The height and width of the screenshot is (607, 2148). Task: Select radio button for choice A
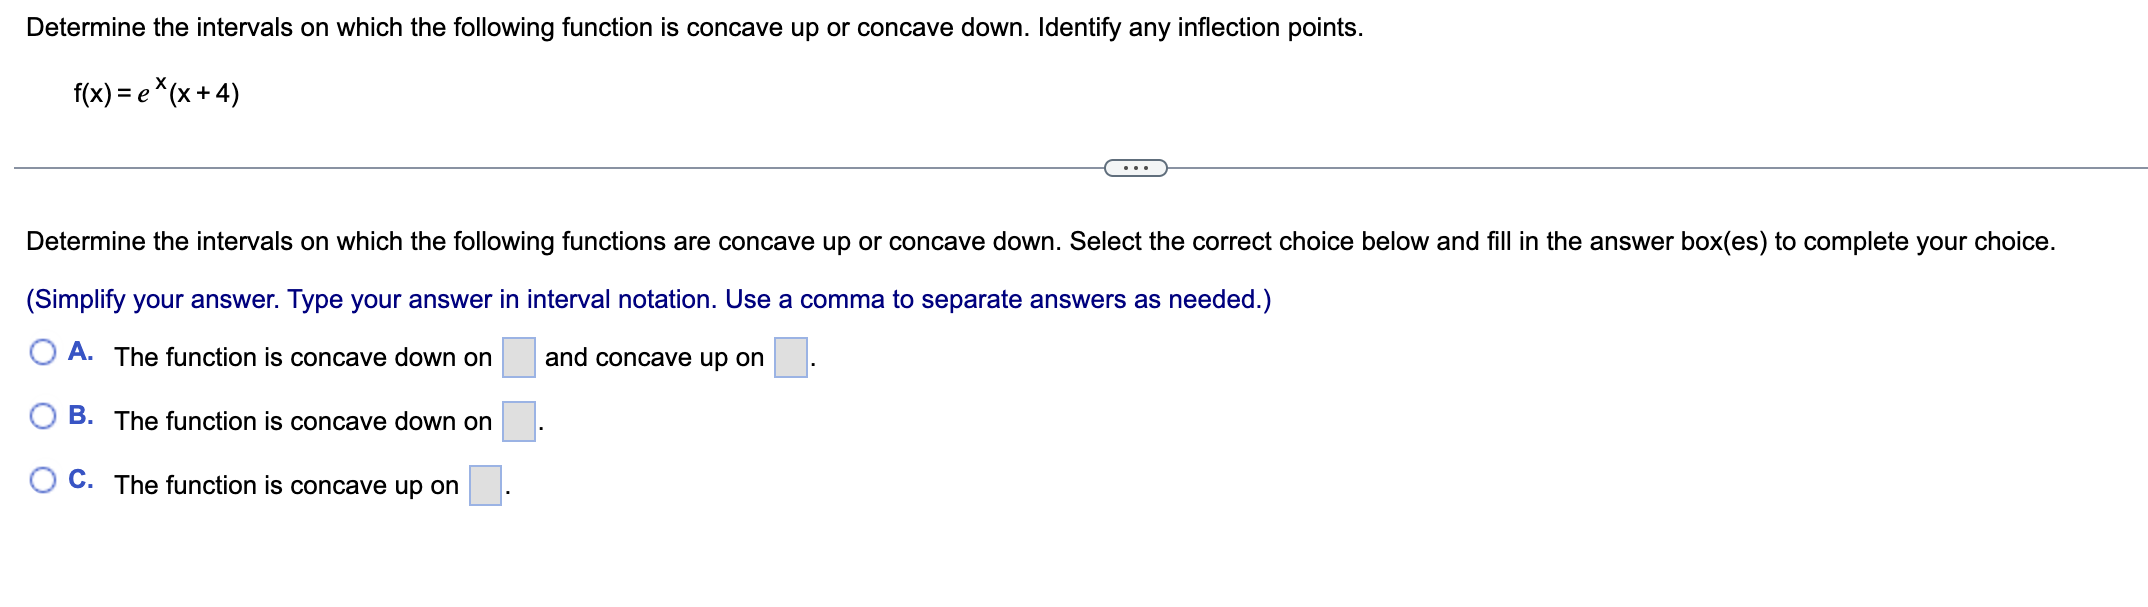click(43, 352)
